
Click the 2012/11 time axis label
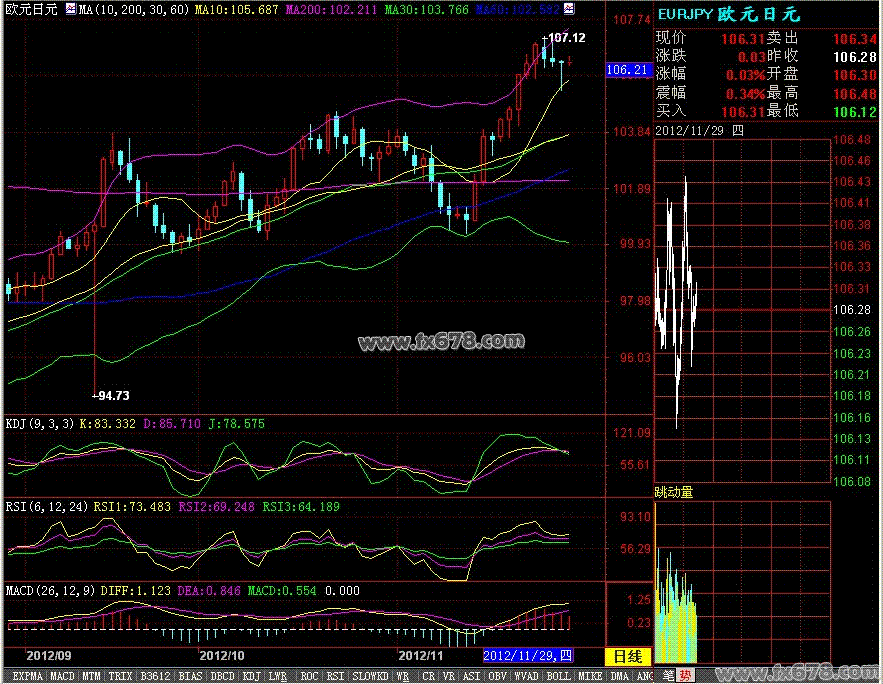pyautogui.click(x=421, y=655)
